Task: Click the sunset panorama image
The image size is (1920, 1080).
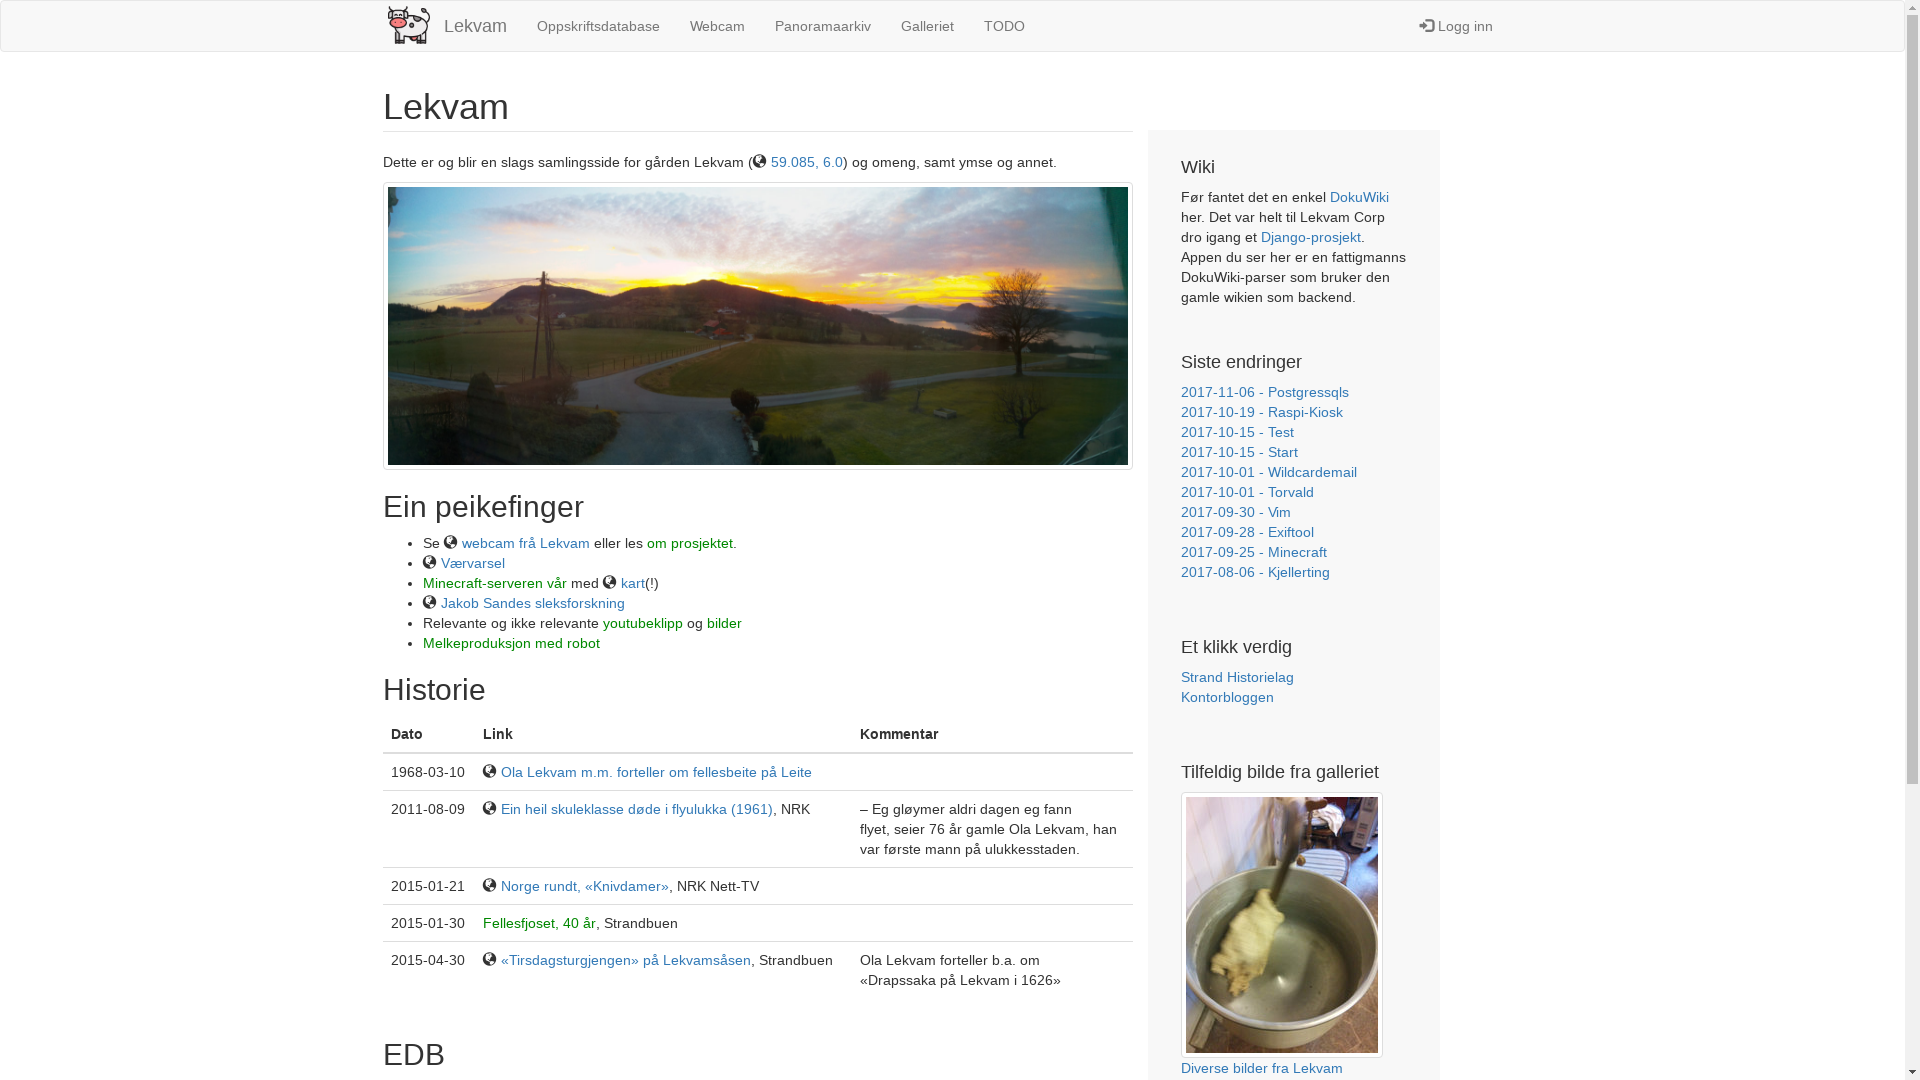Action: (757, 326)
